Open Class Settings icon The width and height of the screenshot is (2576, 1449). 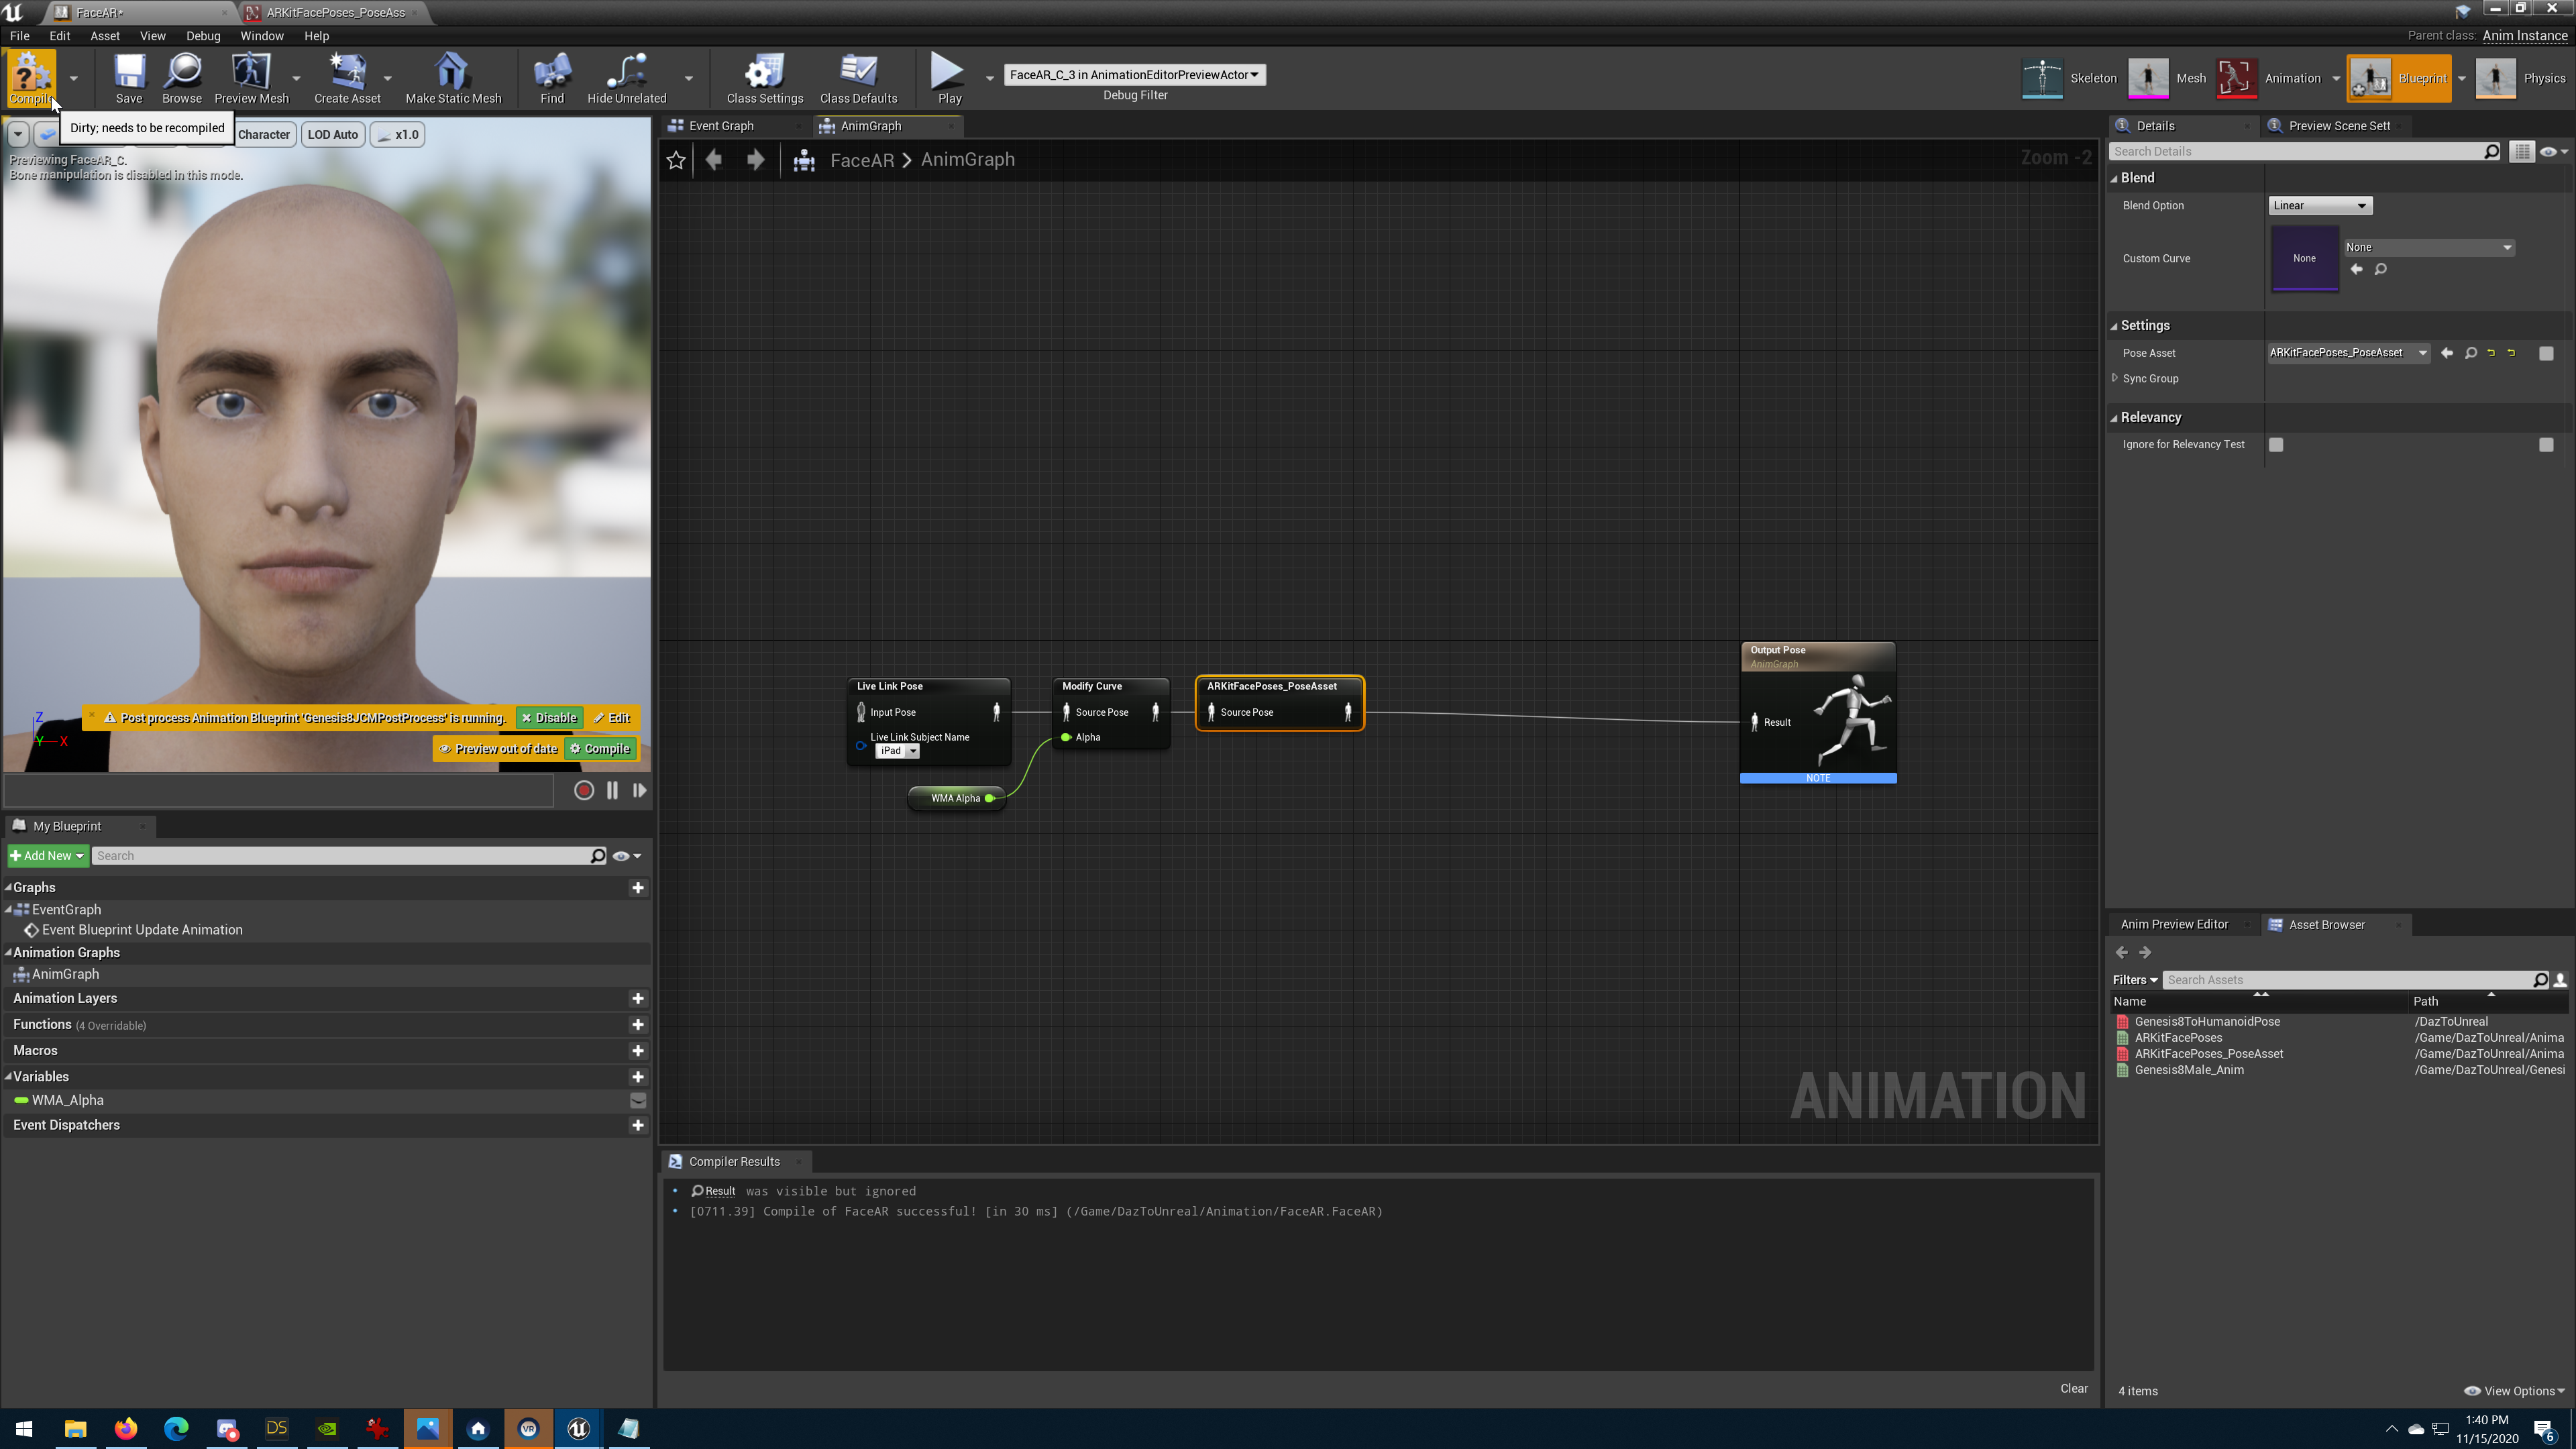click(x=765, y=77)
